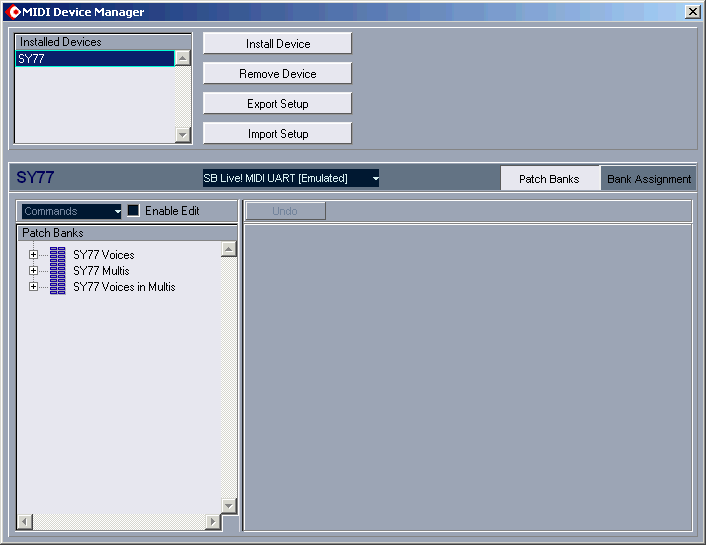Click the Remove Device button
This screenshot has width=706, height=545.
278,74
